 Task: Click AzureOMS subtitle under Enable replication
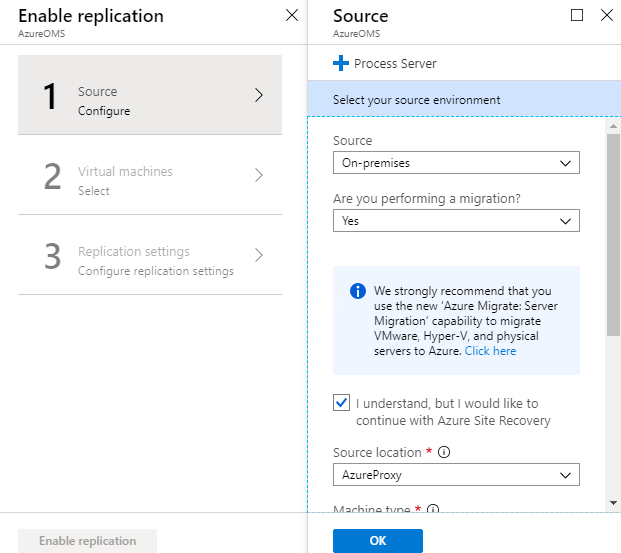(42, 34)
